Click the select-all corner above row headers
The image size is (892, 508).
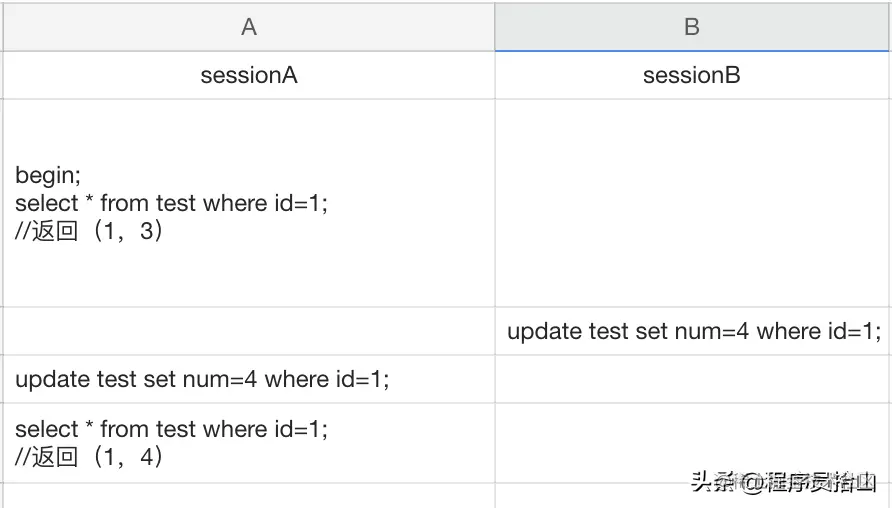tap(2, 27)
